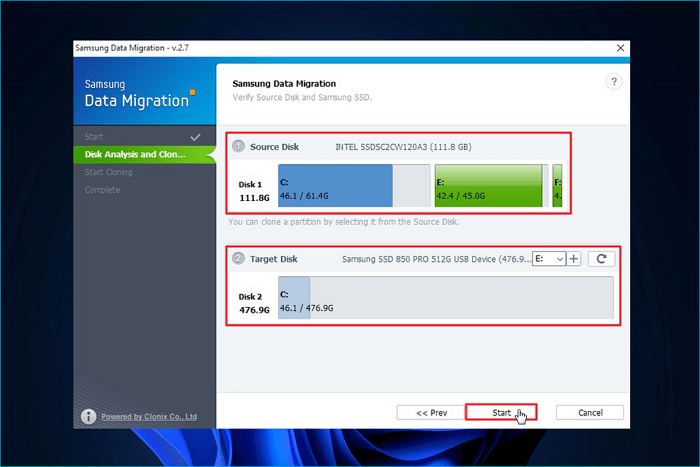Close the Samsung Data Migration window

[620, 48]
